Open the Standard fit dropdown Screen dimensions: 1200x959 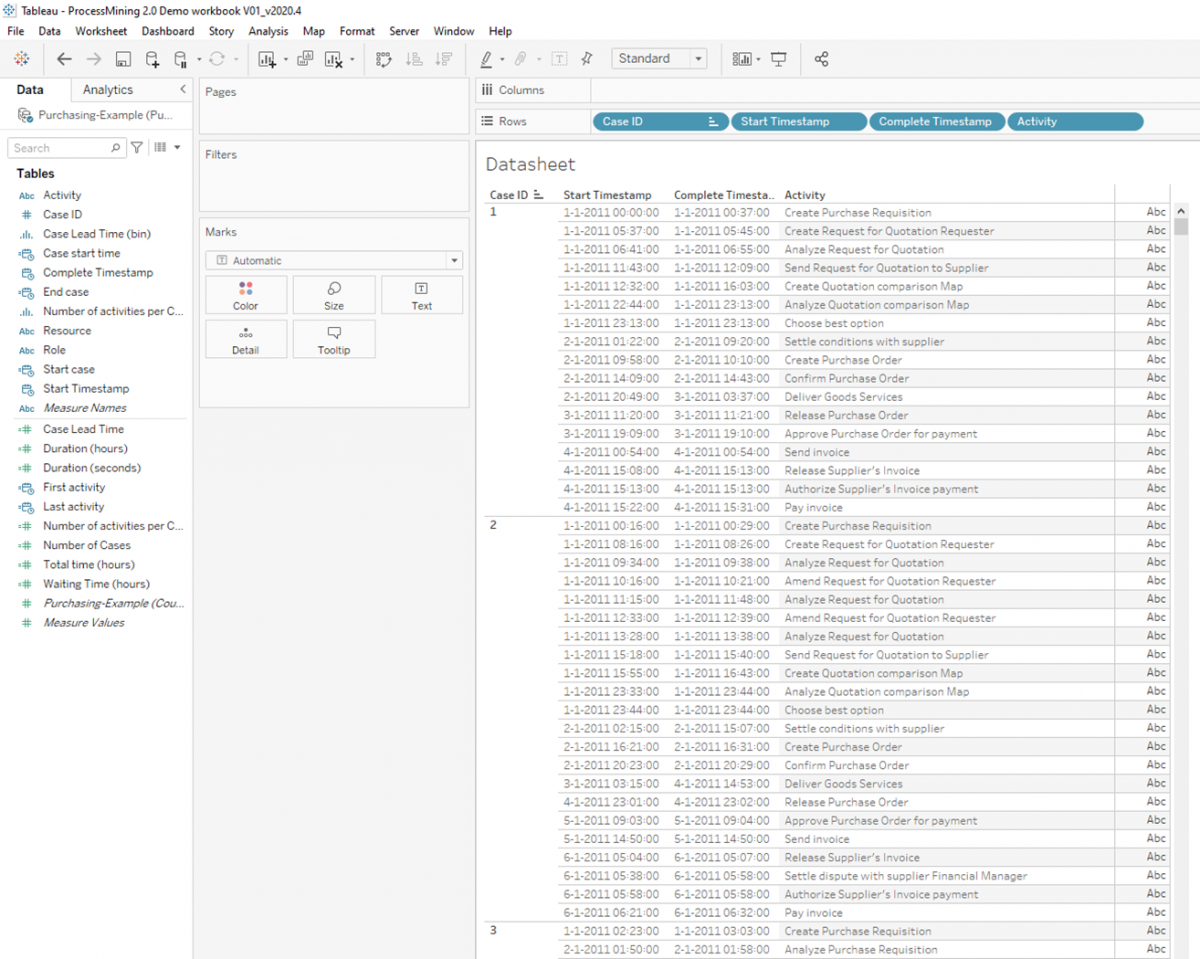tap(697, 58)
